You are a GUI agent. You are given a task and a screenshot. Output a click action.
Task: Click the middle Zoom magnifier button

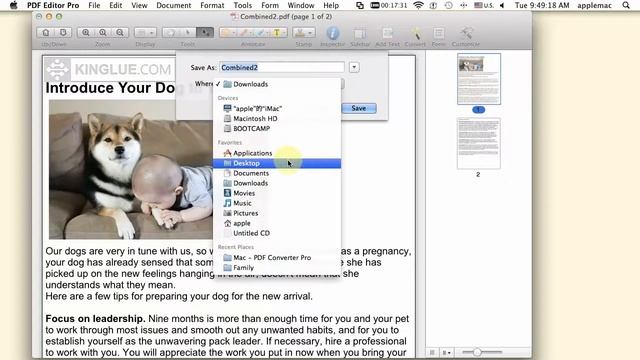click(x=103, y=33)
